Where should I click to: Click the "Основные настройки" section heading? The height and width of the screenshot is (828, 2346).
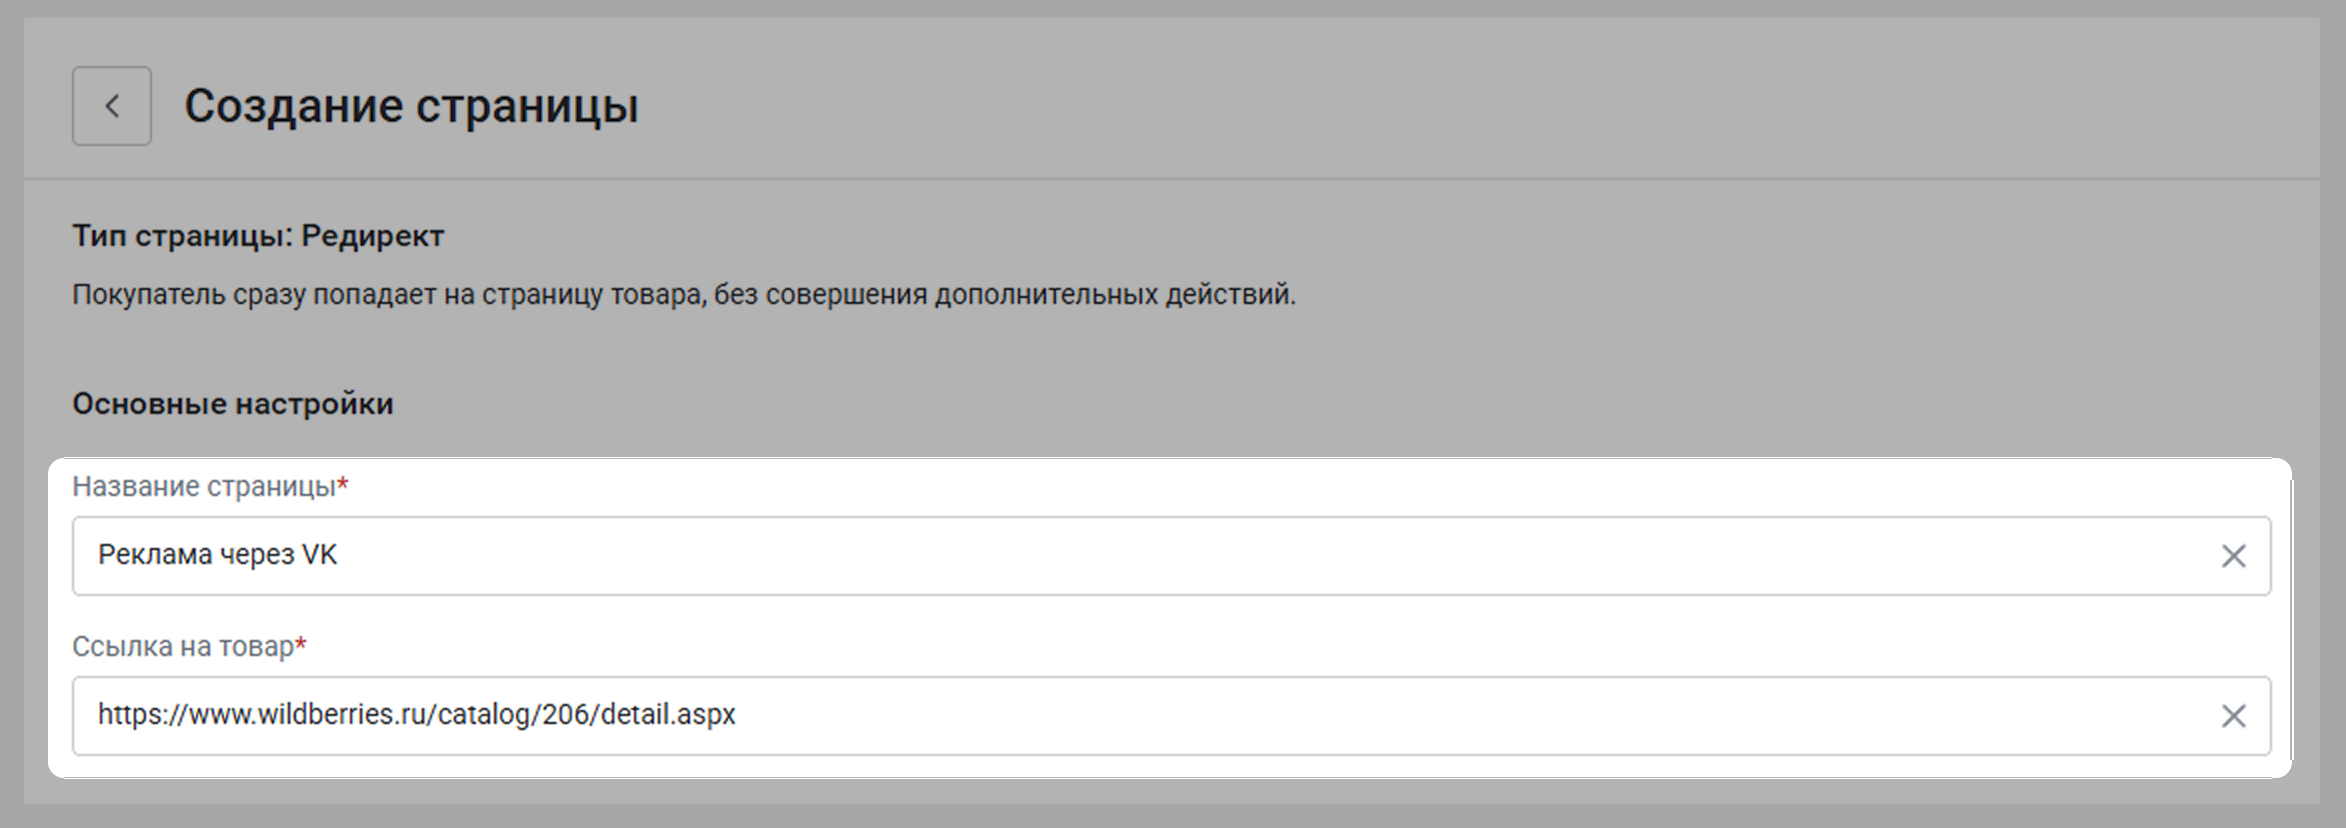coord(233,404)
